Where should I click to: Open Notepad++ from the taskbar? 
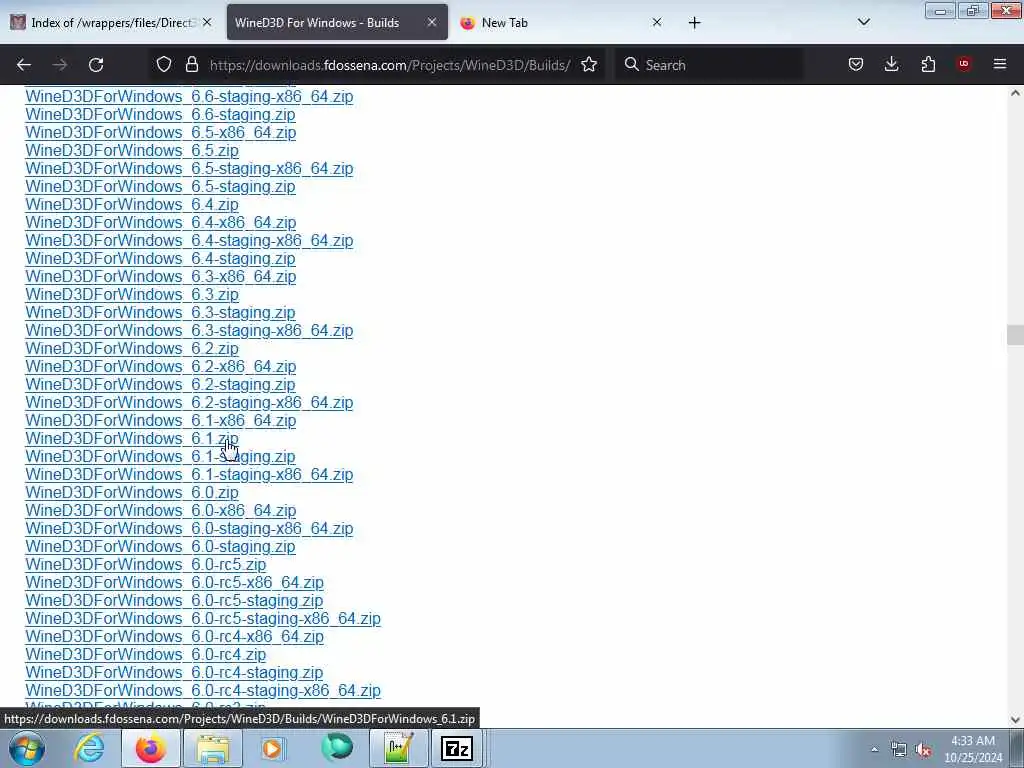tap(398, 748)
